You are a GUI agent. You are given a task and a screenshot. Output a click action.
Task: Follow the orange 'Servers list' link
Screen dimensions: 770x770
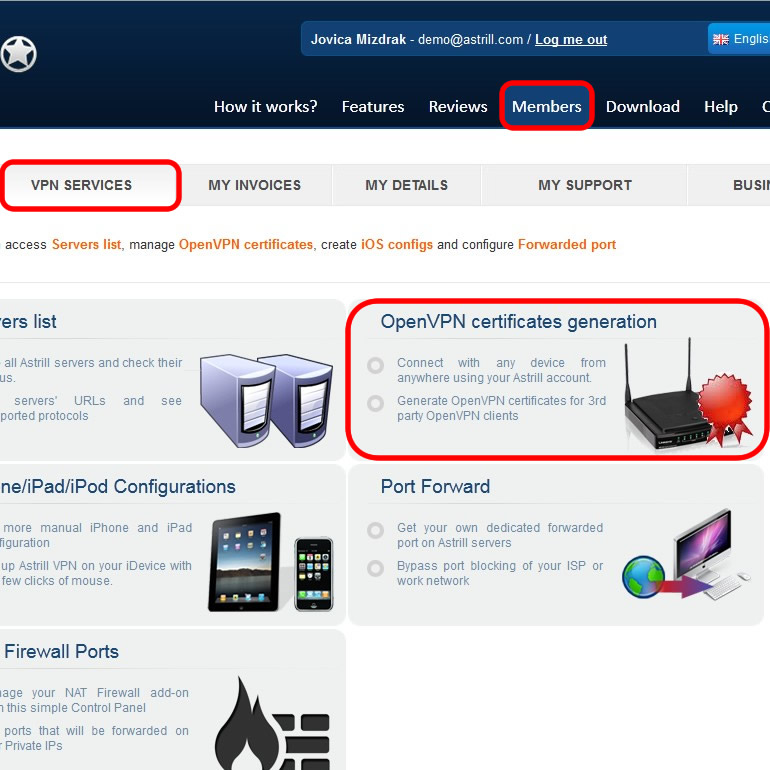coord(86,245)
